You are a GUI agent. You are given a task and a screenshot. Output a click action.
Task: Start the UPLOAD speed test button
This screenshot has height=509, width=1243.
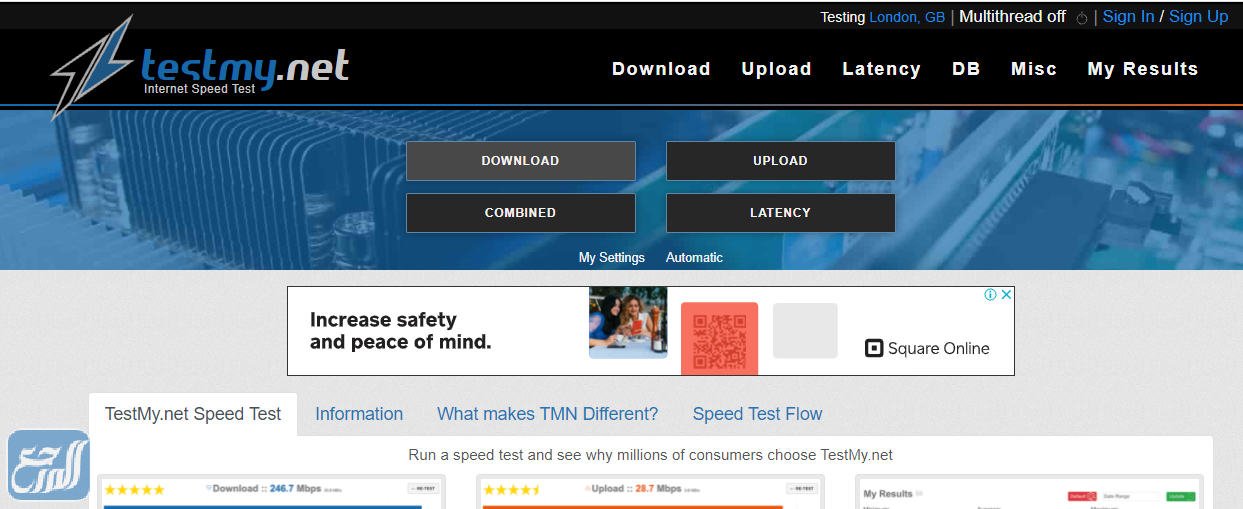click(x=780, y=161)
